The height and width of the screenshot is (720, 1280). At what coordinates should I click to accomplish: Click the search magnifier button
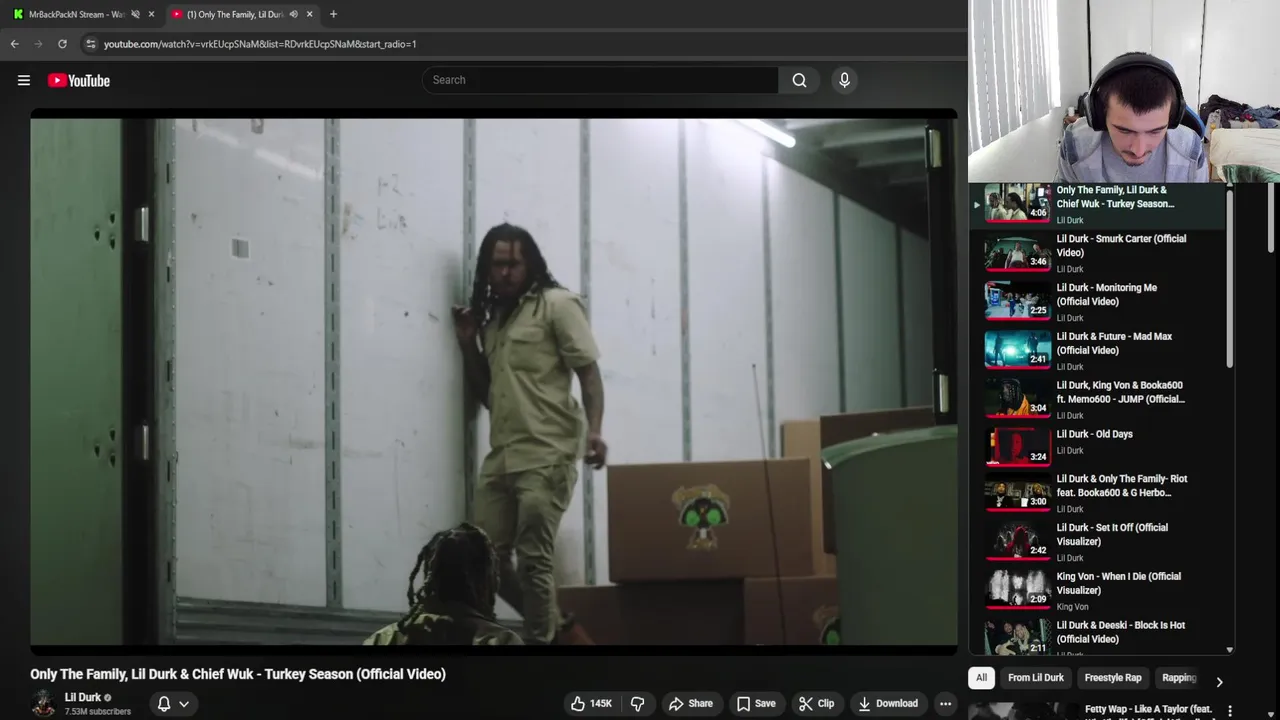(x=799, y=80)
